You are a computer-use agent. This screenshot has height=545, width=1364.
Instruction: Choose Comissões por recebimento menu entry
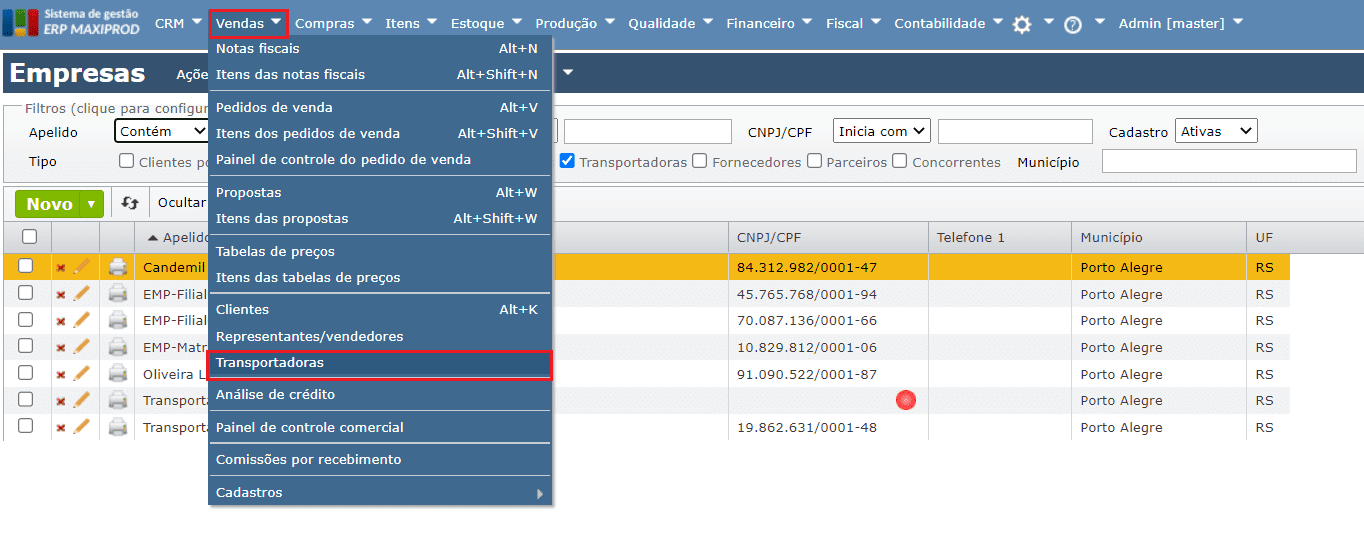coord(380,460)
